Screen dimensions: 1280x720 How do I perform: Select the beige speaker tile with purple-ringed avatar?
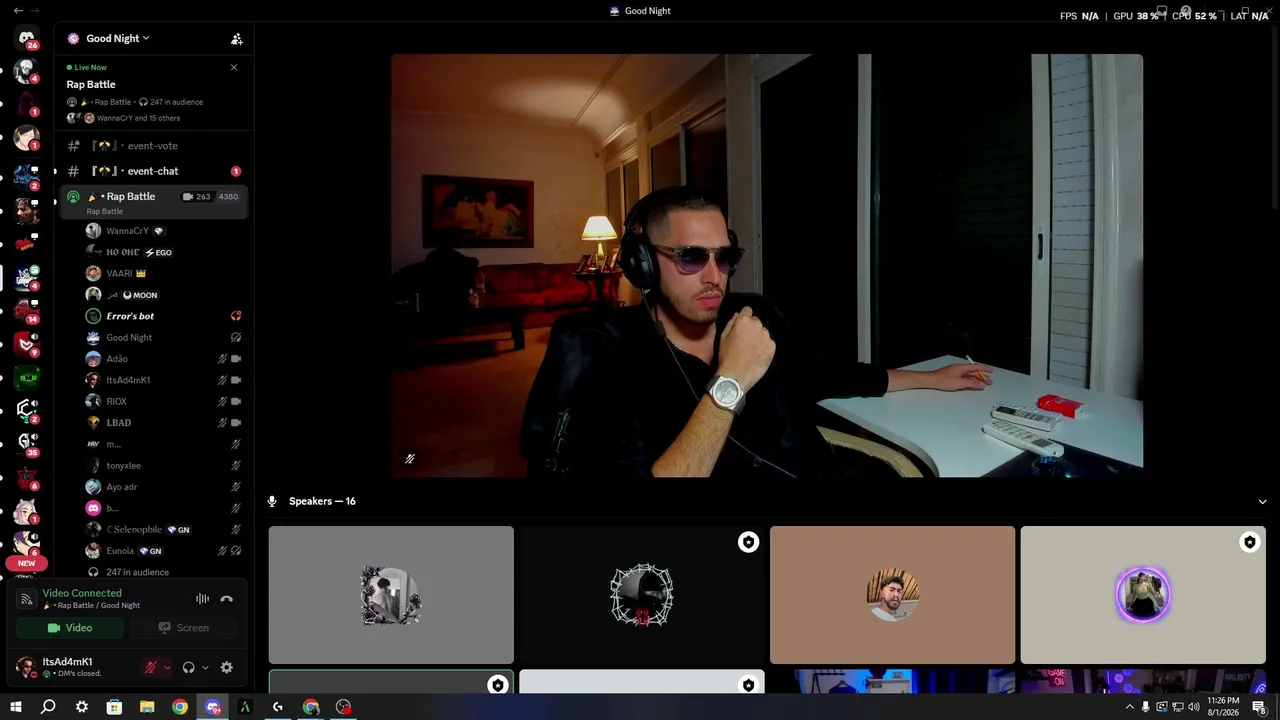1143,595
